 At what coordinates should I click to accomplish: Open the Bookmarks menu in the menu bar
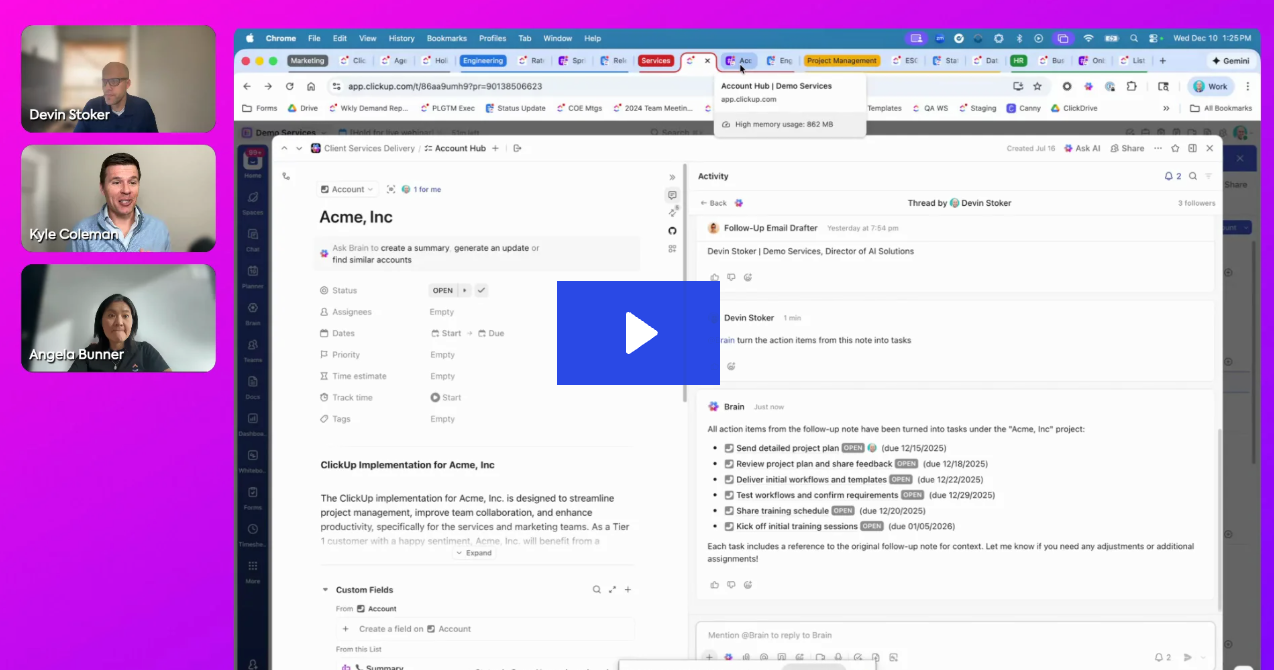pos(447,38)
